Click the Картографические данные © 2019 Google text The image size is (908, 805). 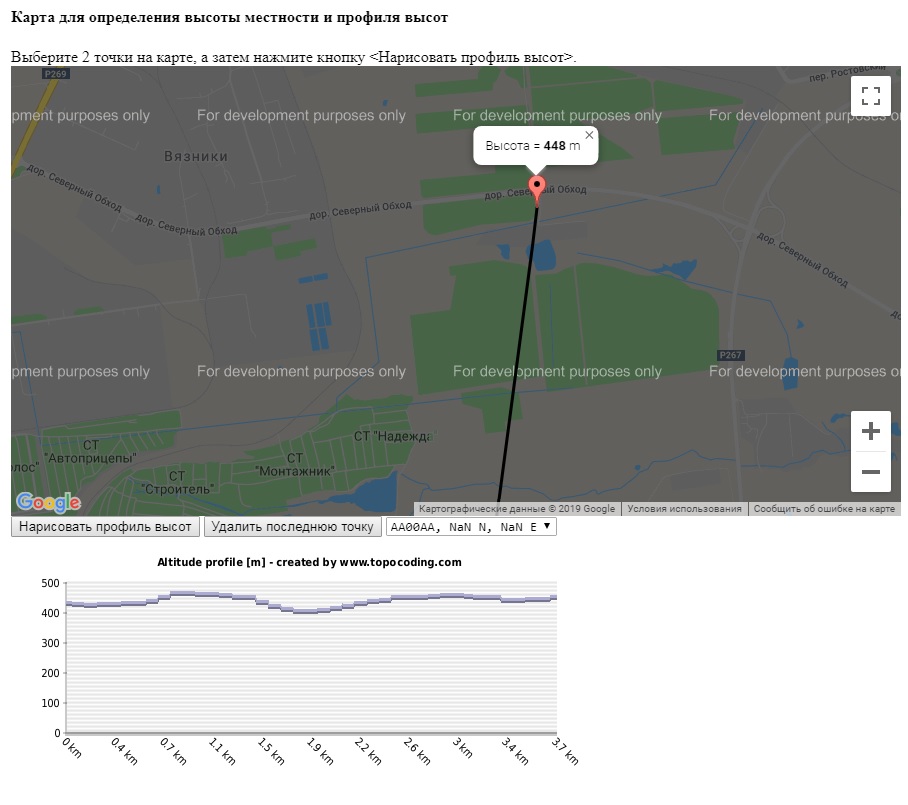(x=517, y=509)
